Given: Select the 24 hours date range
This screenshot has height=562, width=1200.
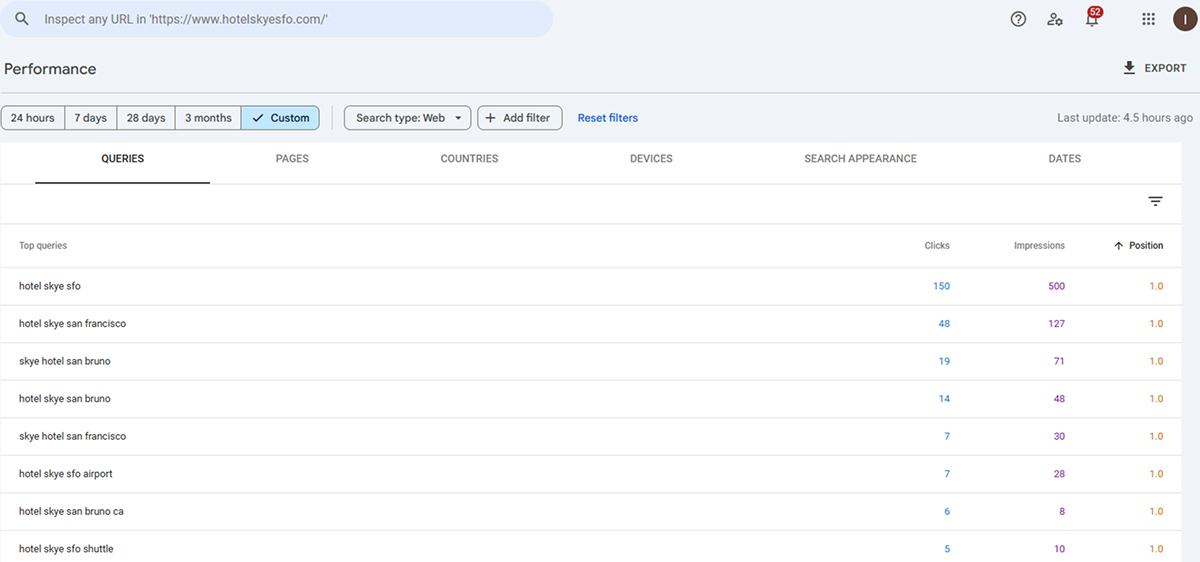Looking at the screenshot, I should coord(33,118).
